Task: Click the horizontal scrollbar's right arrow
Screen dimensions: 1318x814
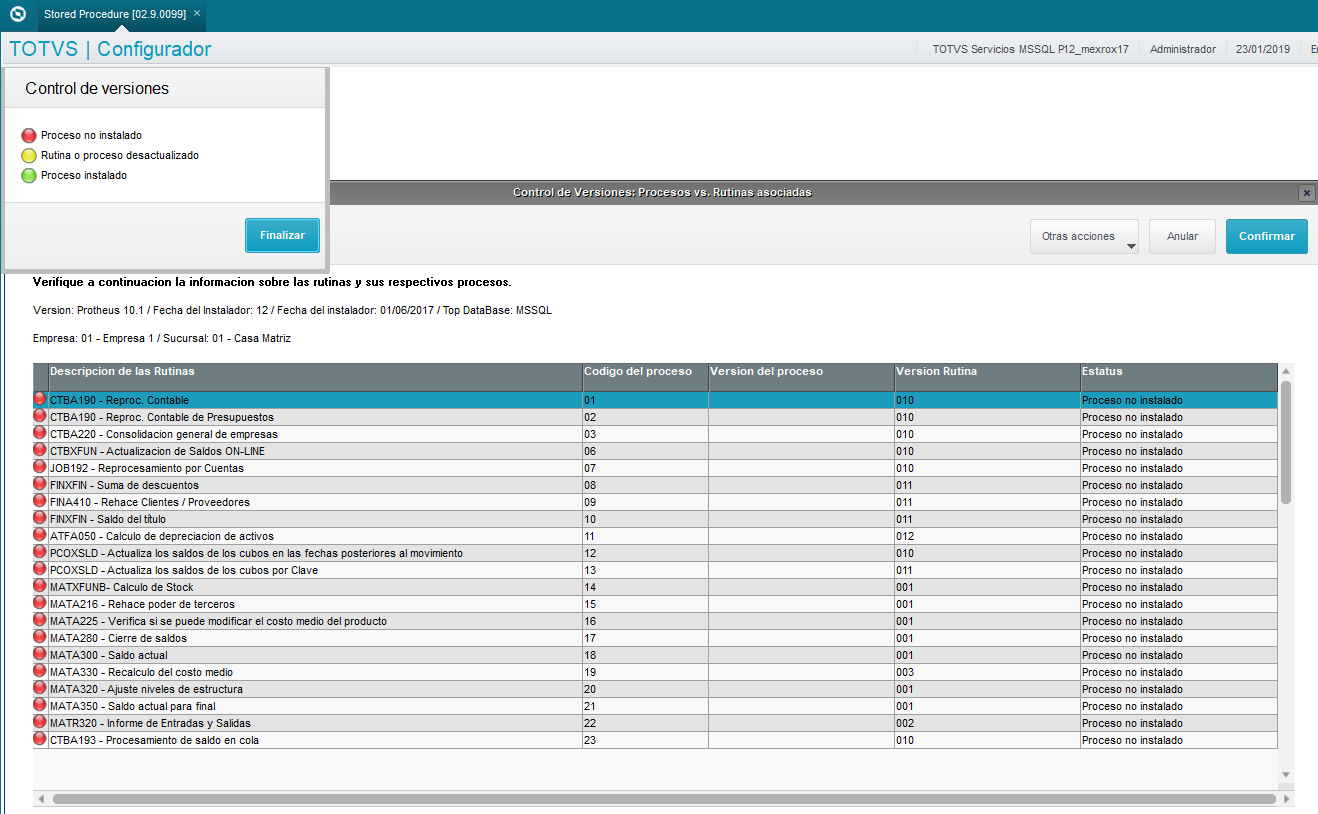Action: 1286,799
